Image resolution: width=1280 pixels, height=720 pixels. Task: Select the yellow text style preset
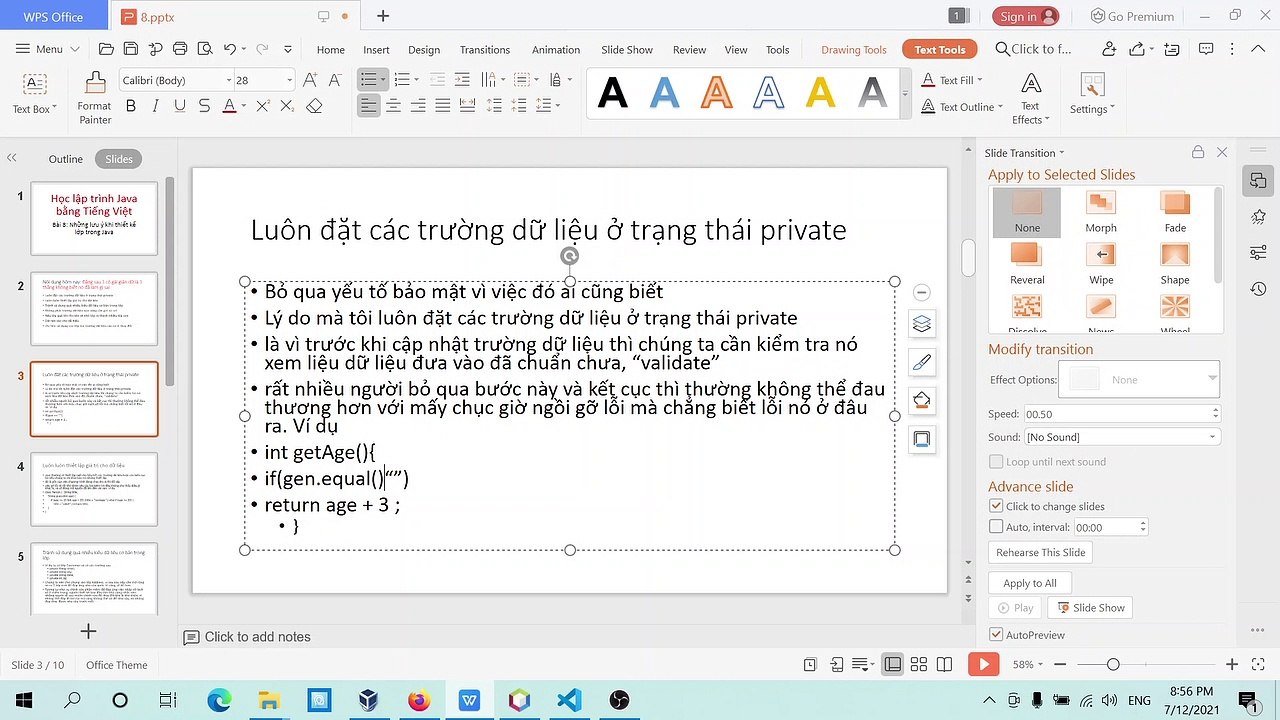pyautogui.click(x=821, y=93)
